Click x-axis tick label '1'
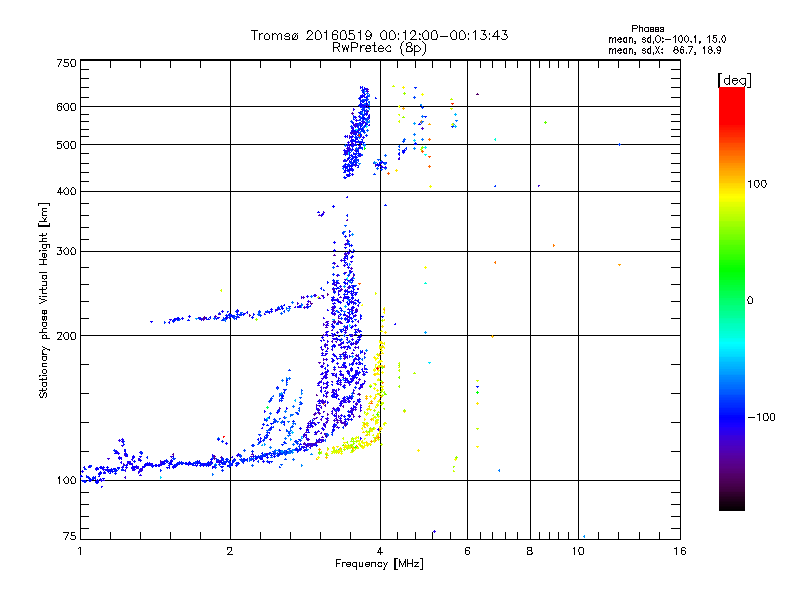 tap(80, 551)
